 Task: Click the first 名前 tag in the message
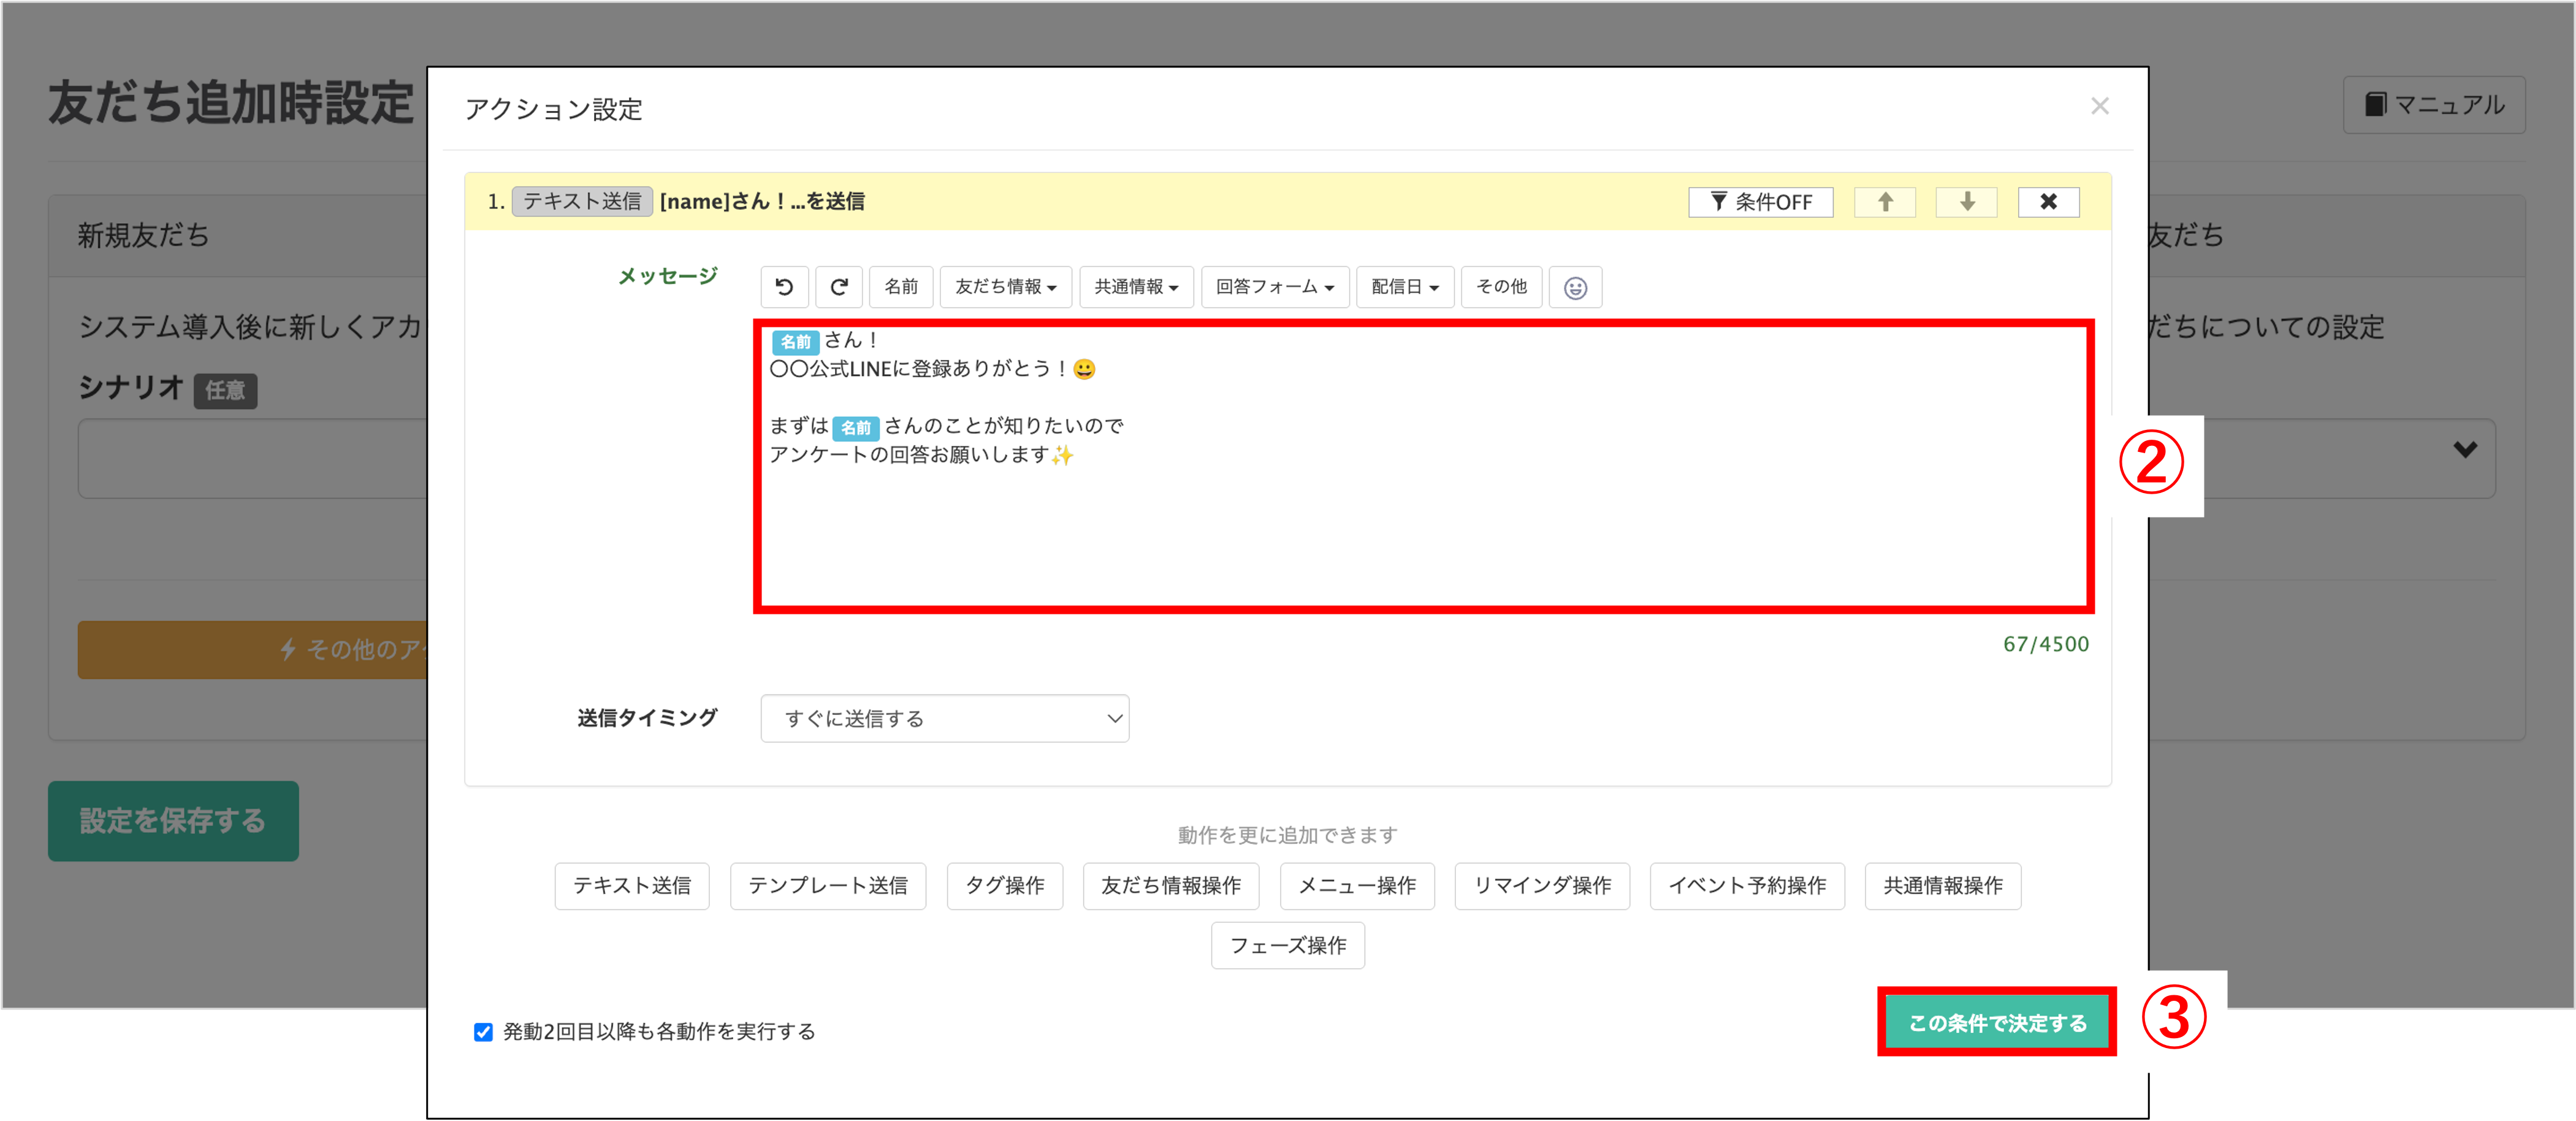pyautogui.click(x=796, y=342)
